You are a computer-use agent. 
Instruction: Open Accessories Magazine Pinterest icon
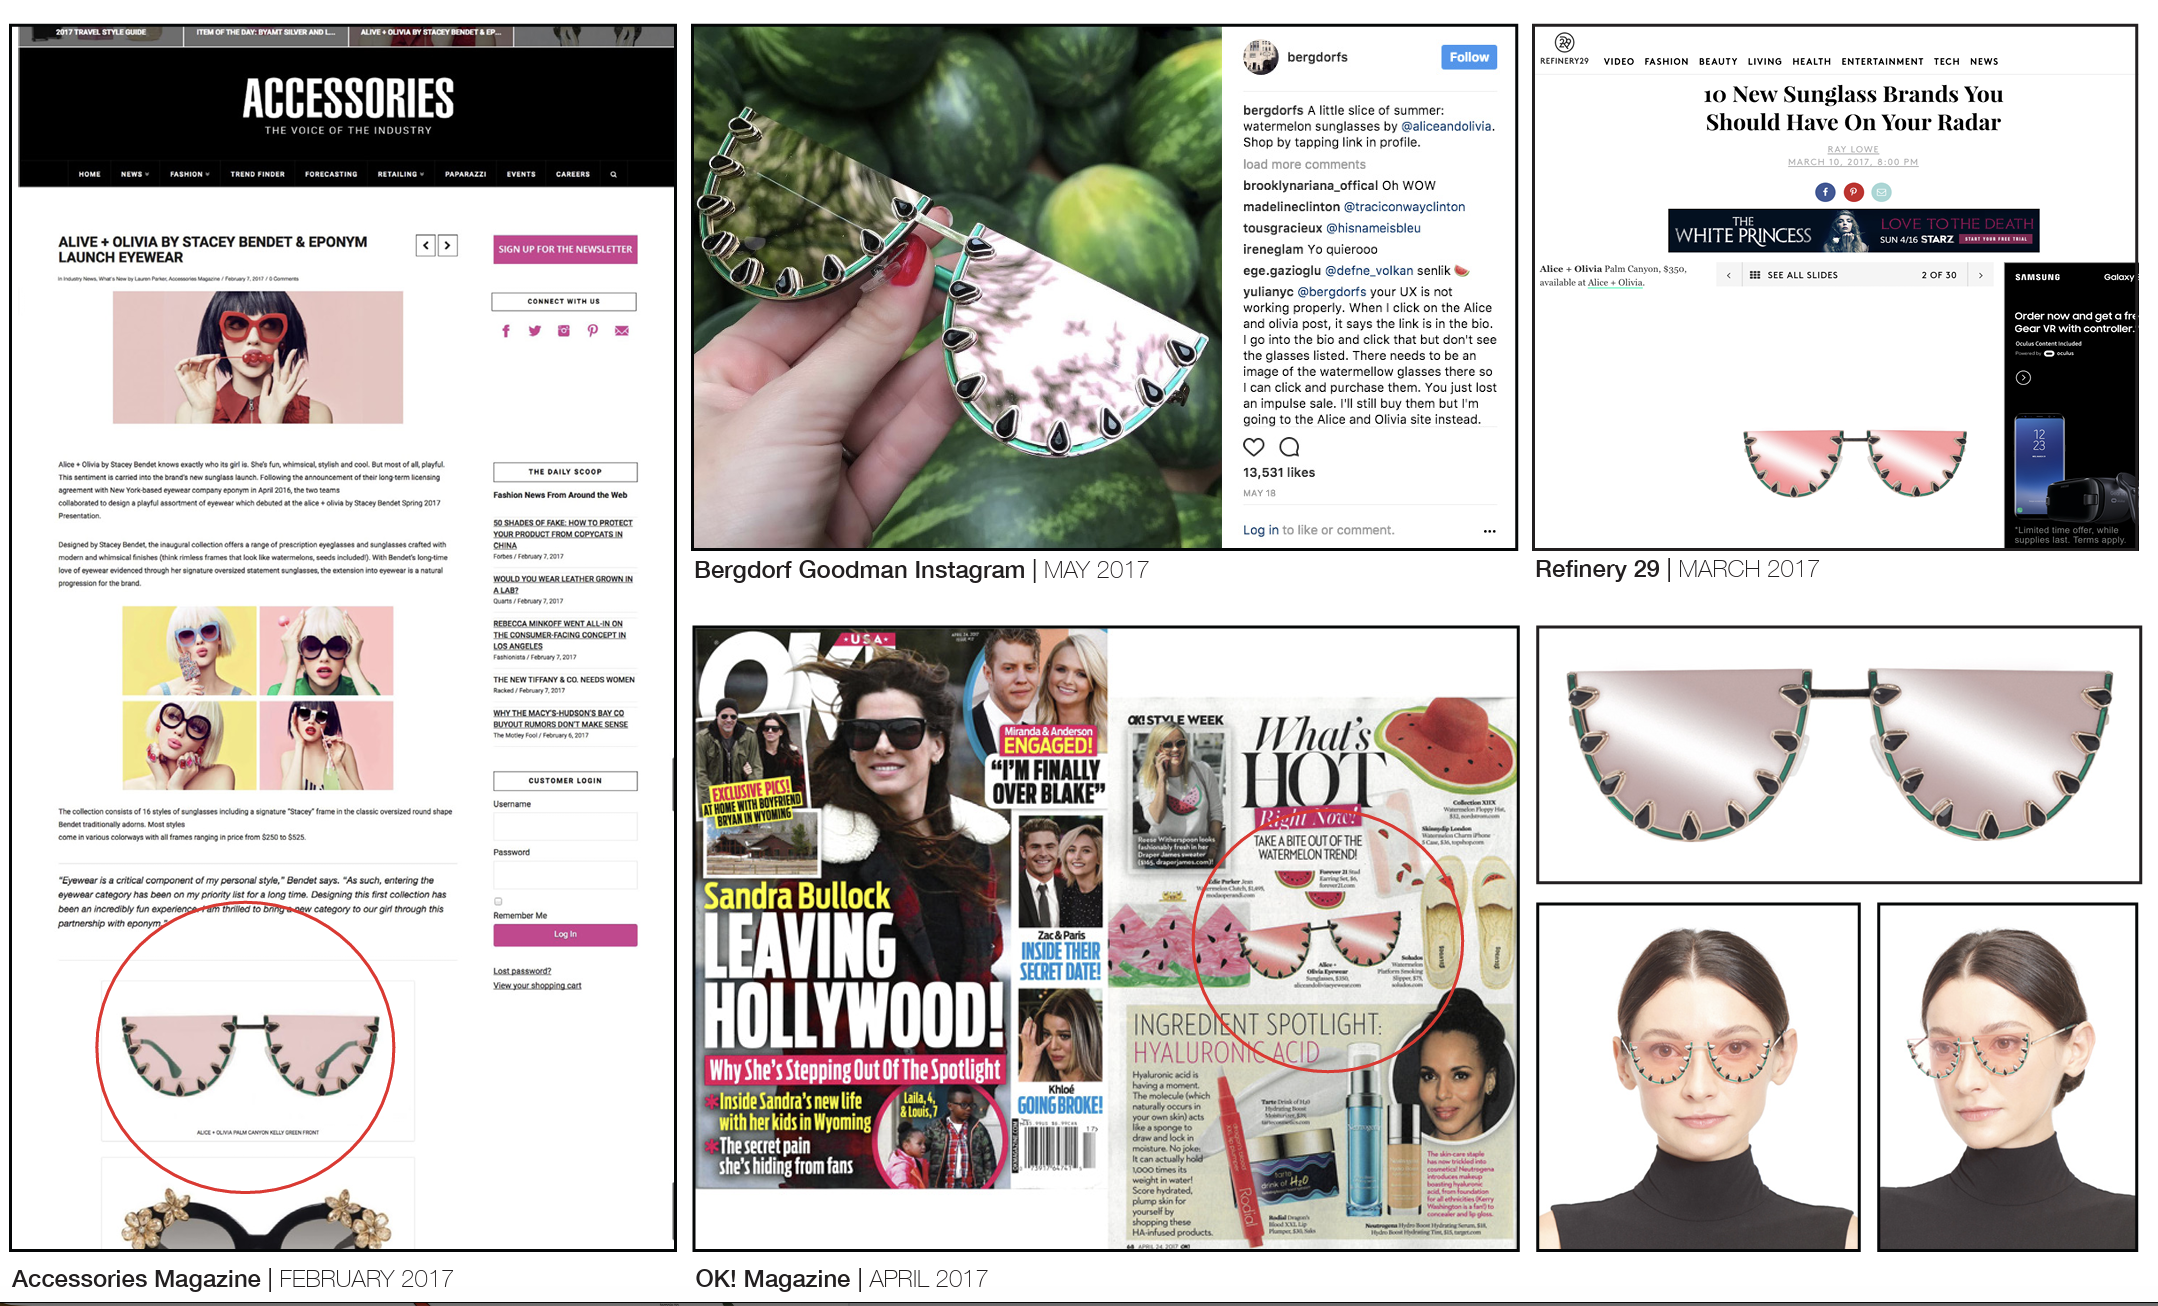[593, 331]
